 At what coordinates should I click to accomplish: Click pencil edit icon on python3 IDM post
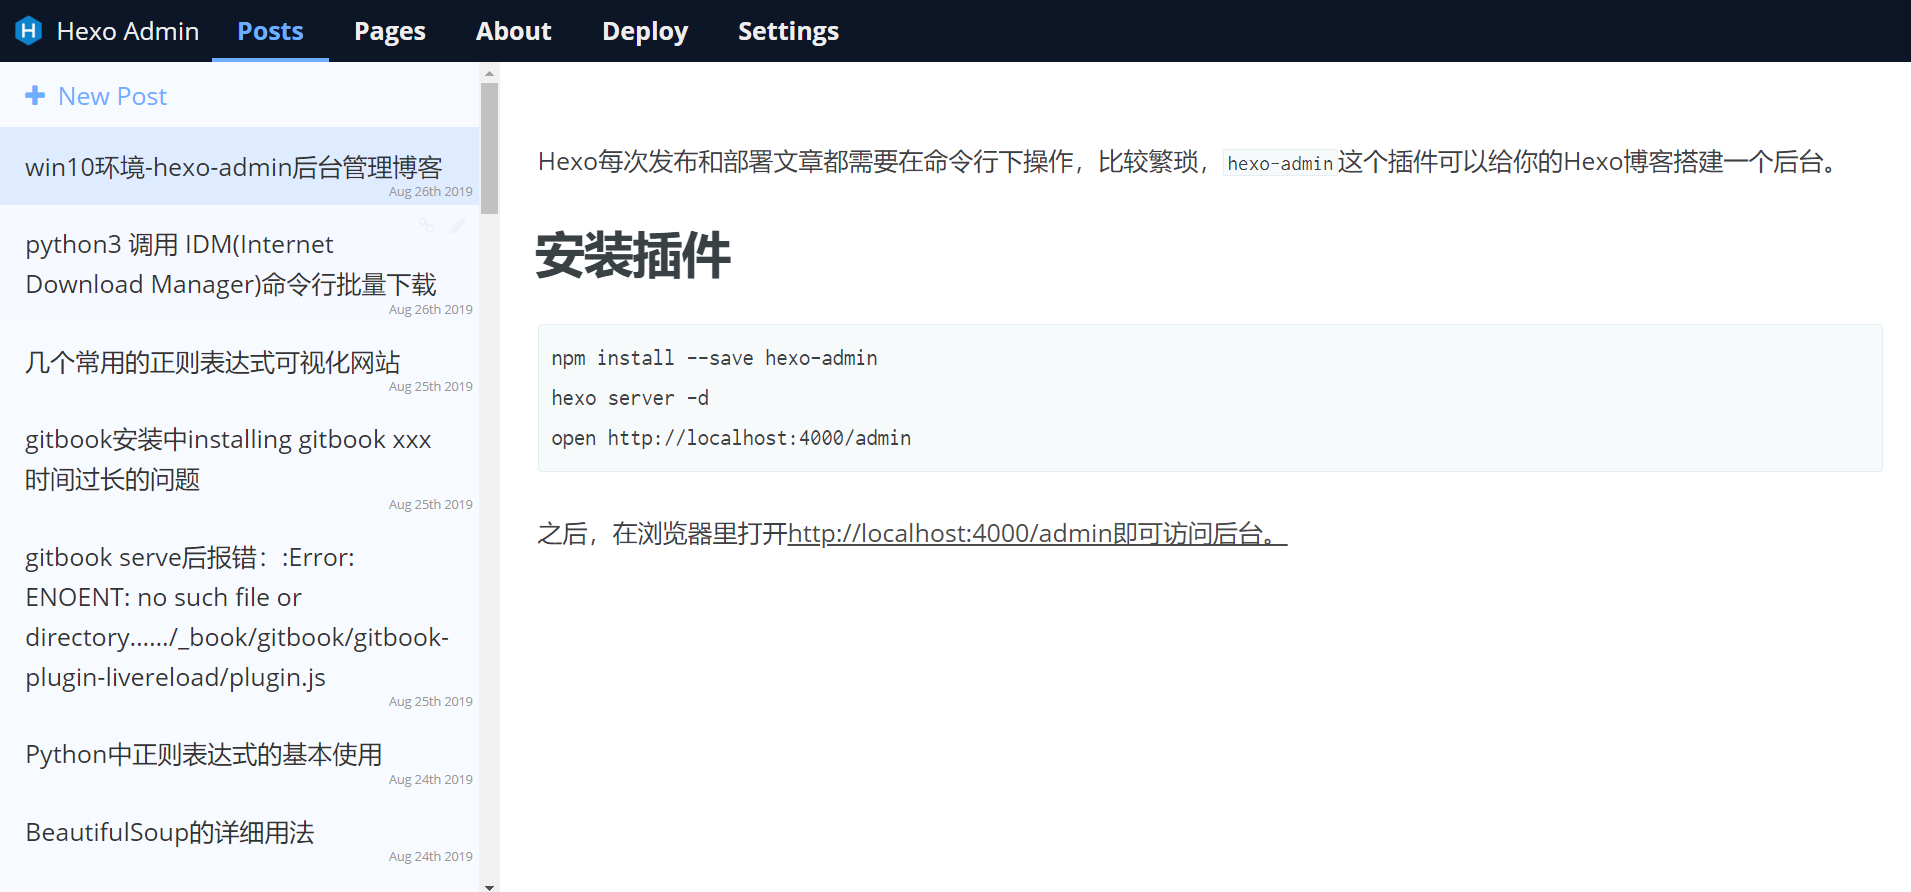[x=458, y=226]
